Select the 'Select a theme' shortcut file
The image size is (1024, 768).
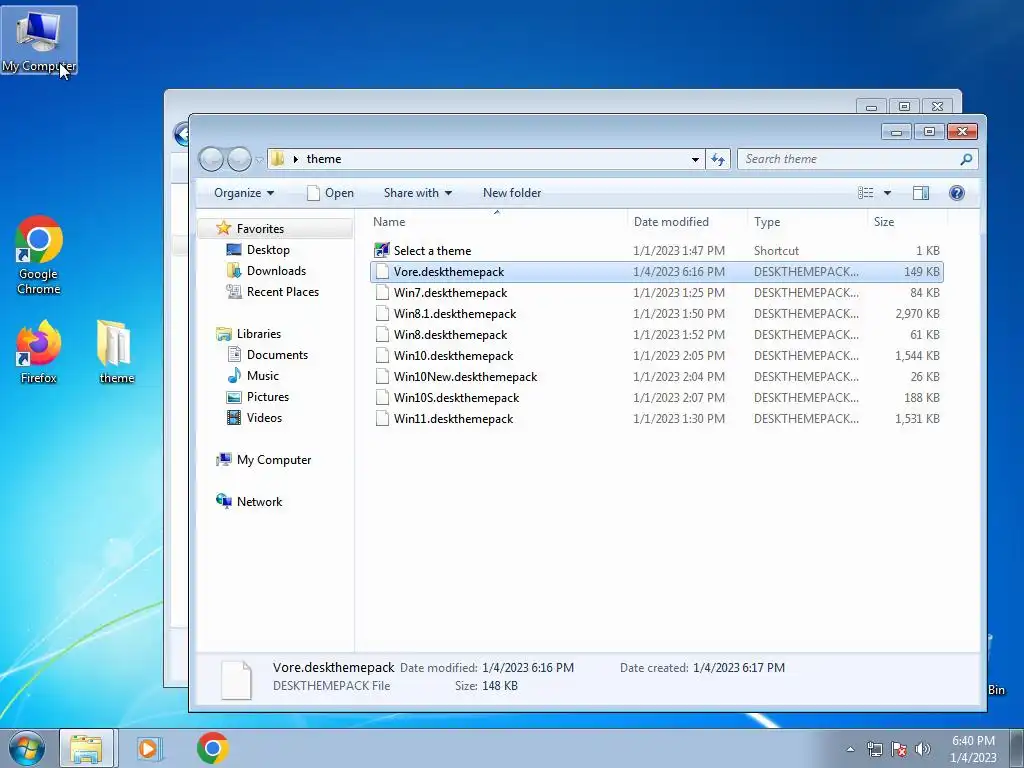coord(656,251)
